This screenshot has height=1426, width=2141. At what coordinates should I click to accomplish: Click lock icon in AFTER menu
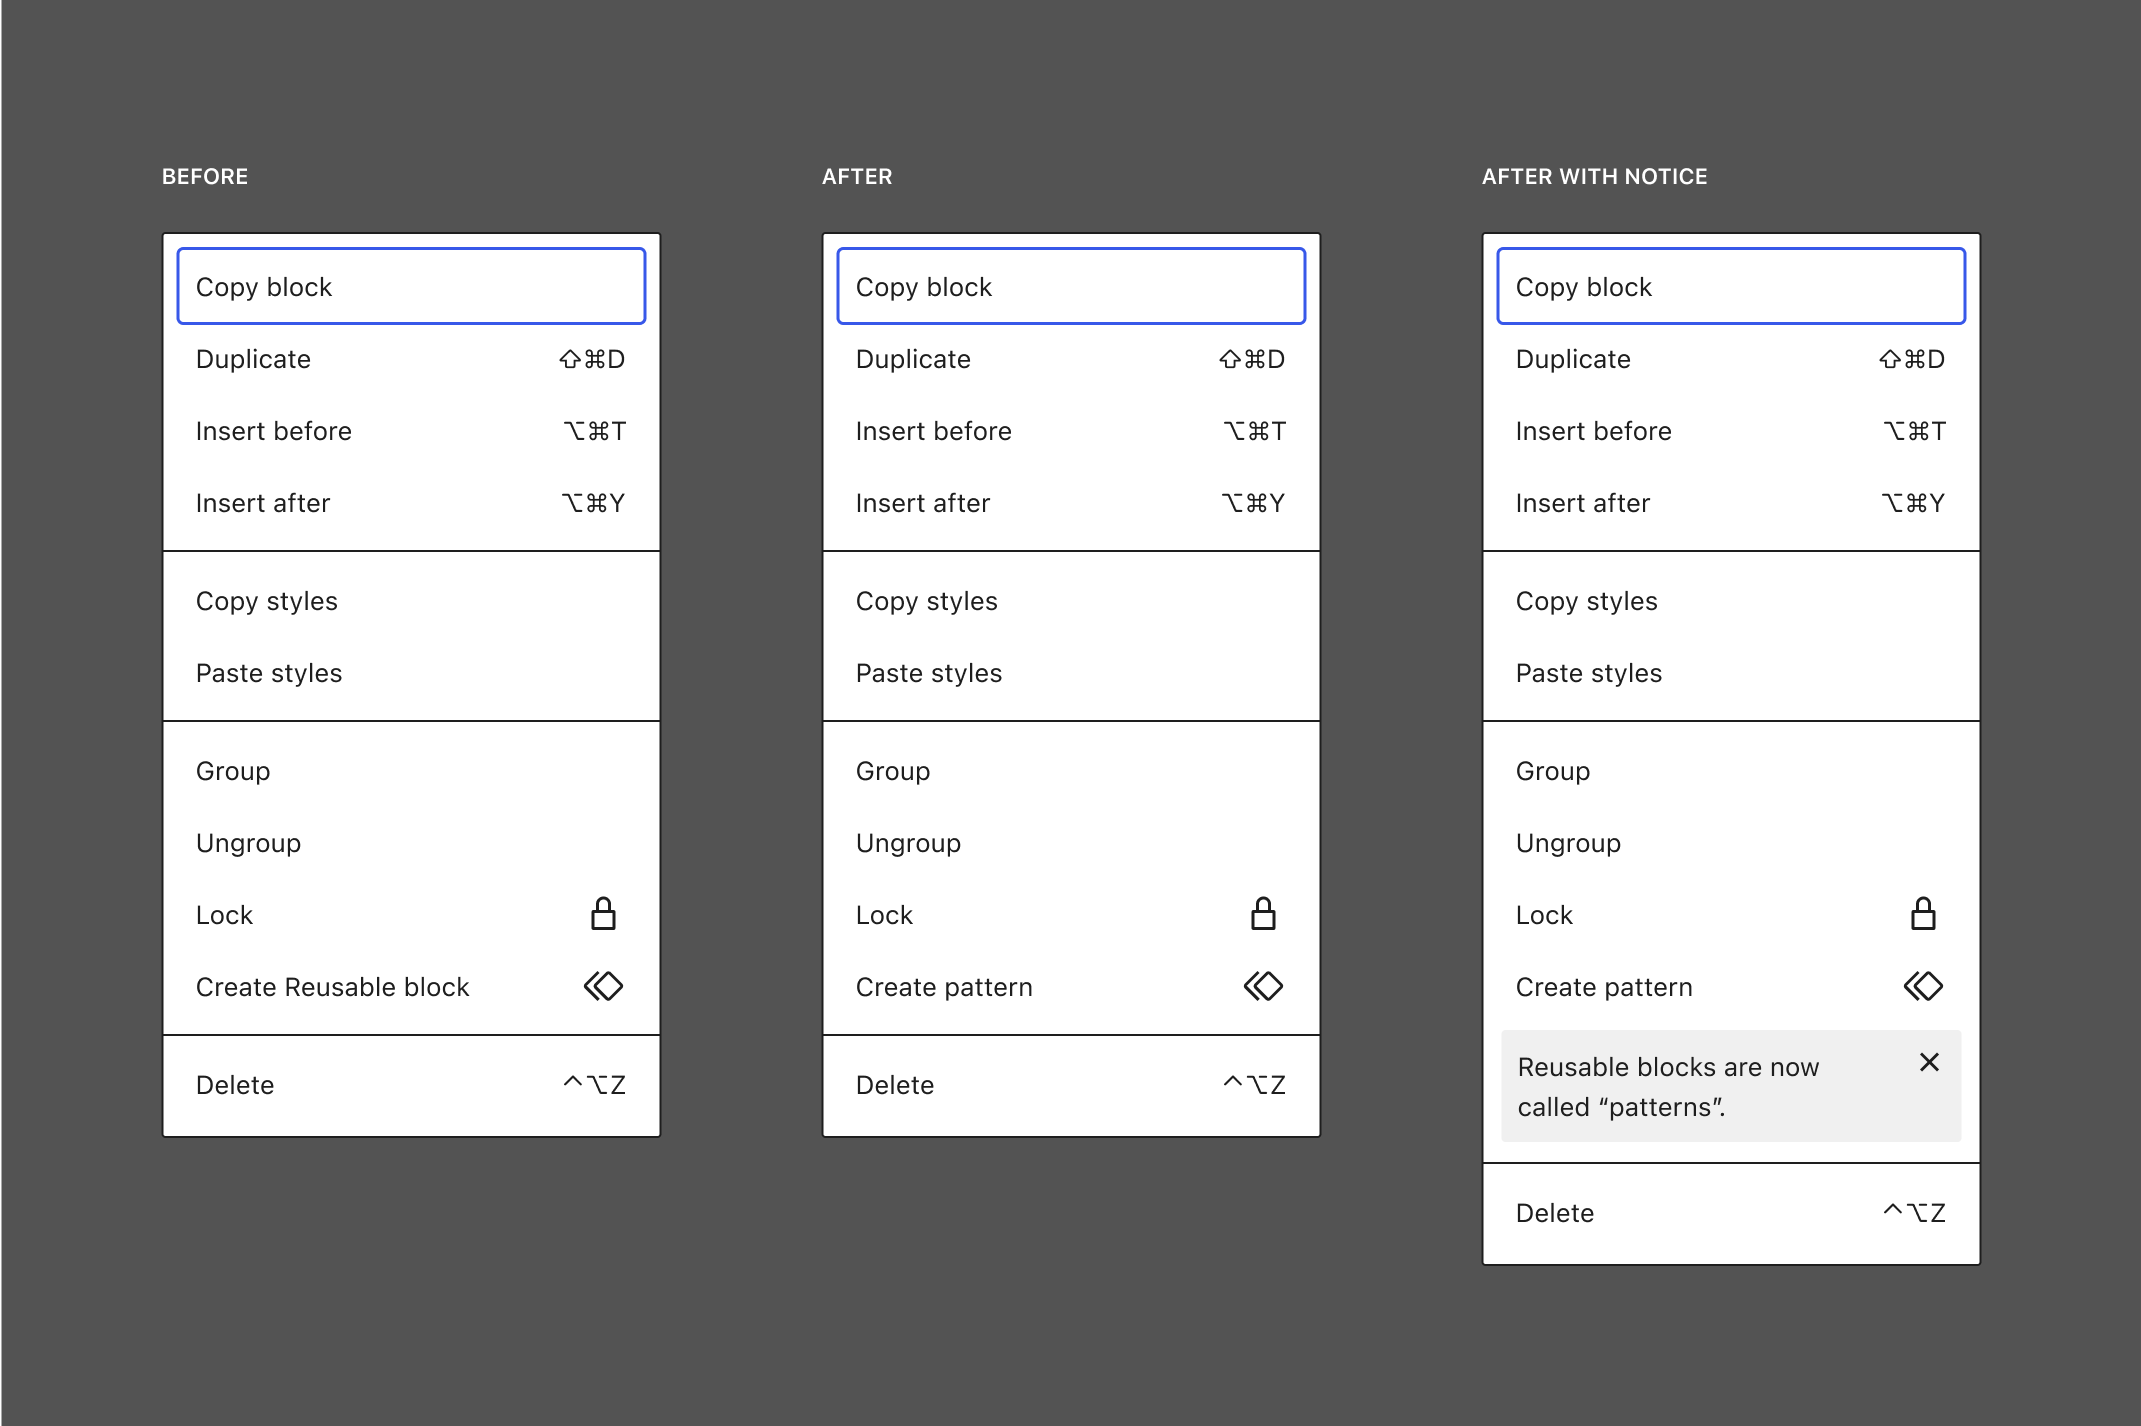coord(1263,914)
